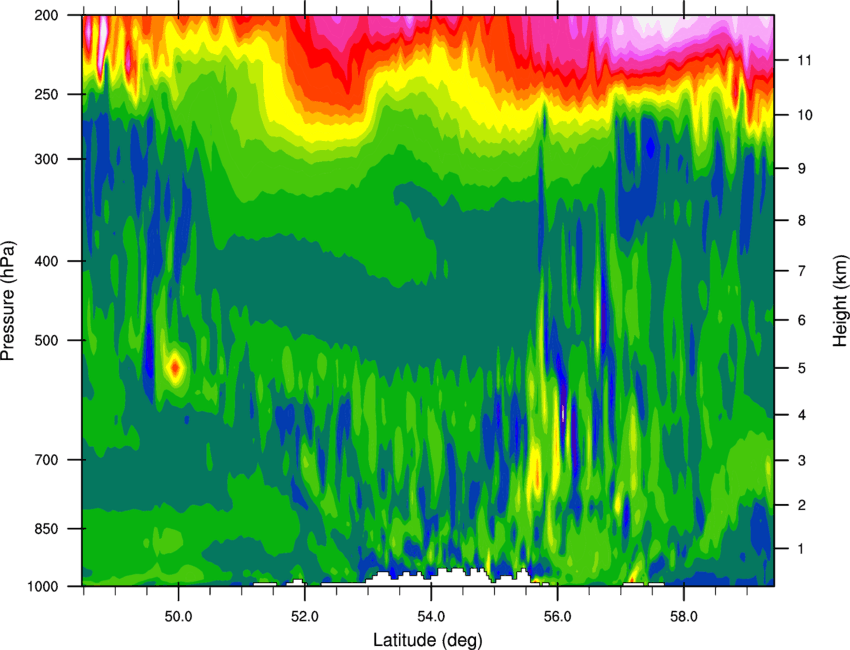Click the 500 pressure axis label
This screenshot has height=650, width=850.
tap(45, 340)
